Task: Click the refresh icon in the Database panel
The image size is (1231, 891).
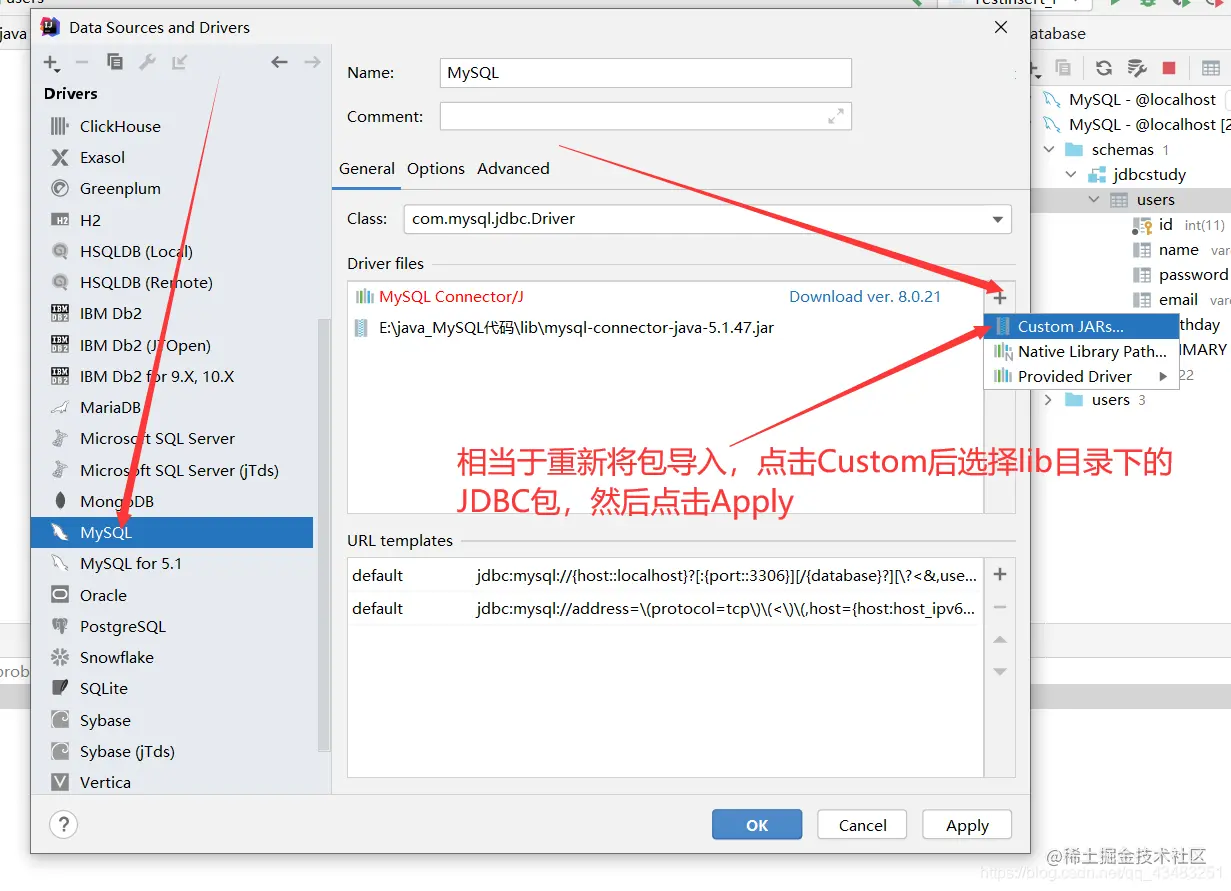Action: 1104,68
